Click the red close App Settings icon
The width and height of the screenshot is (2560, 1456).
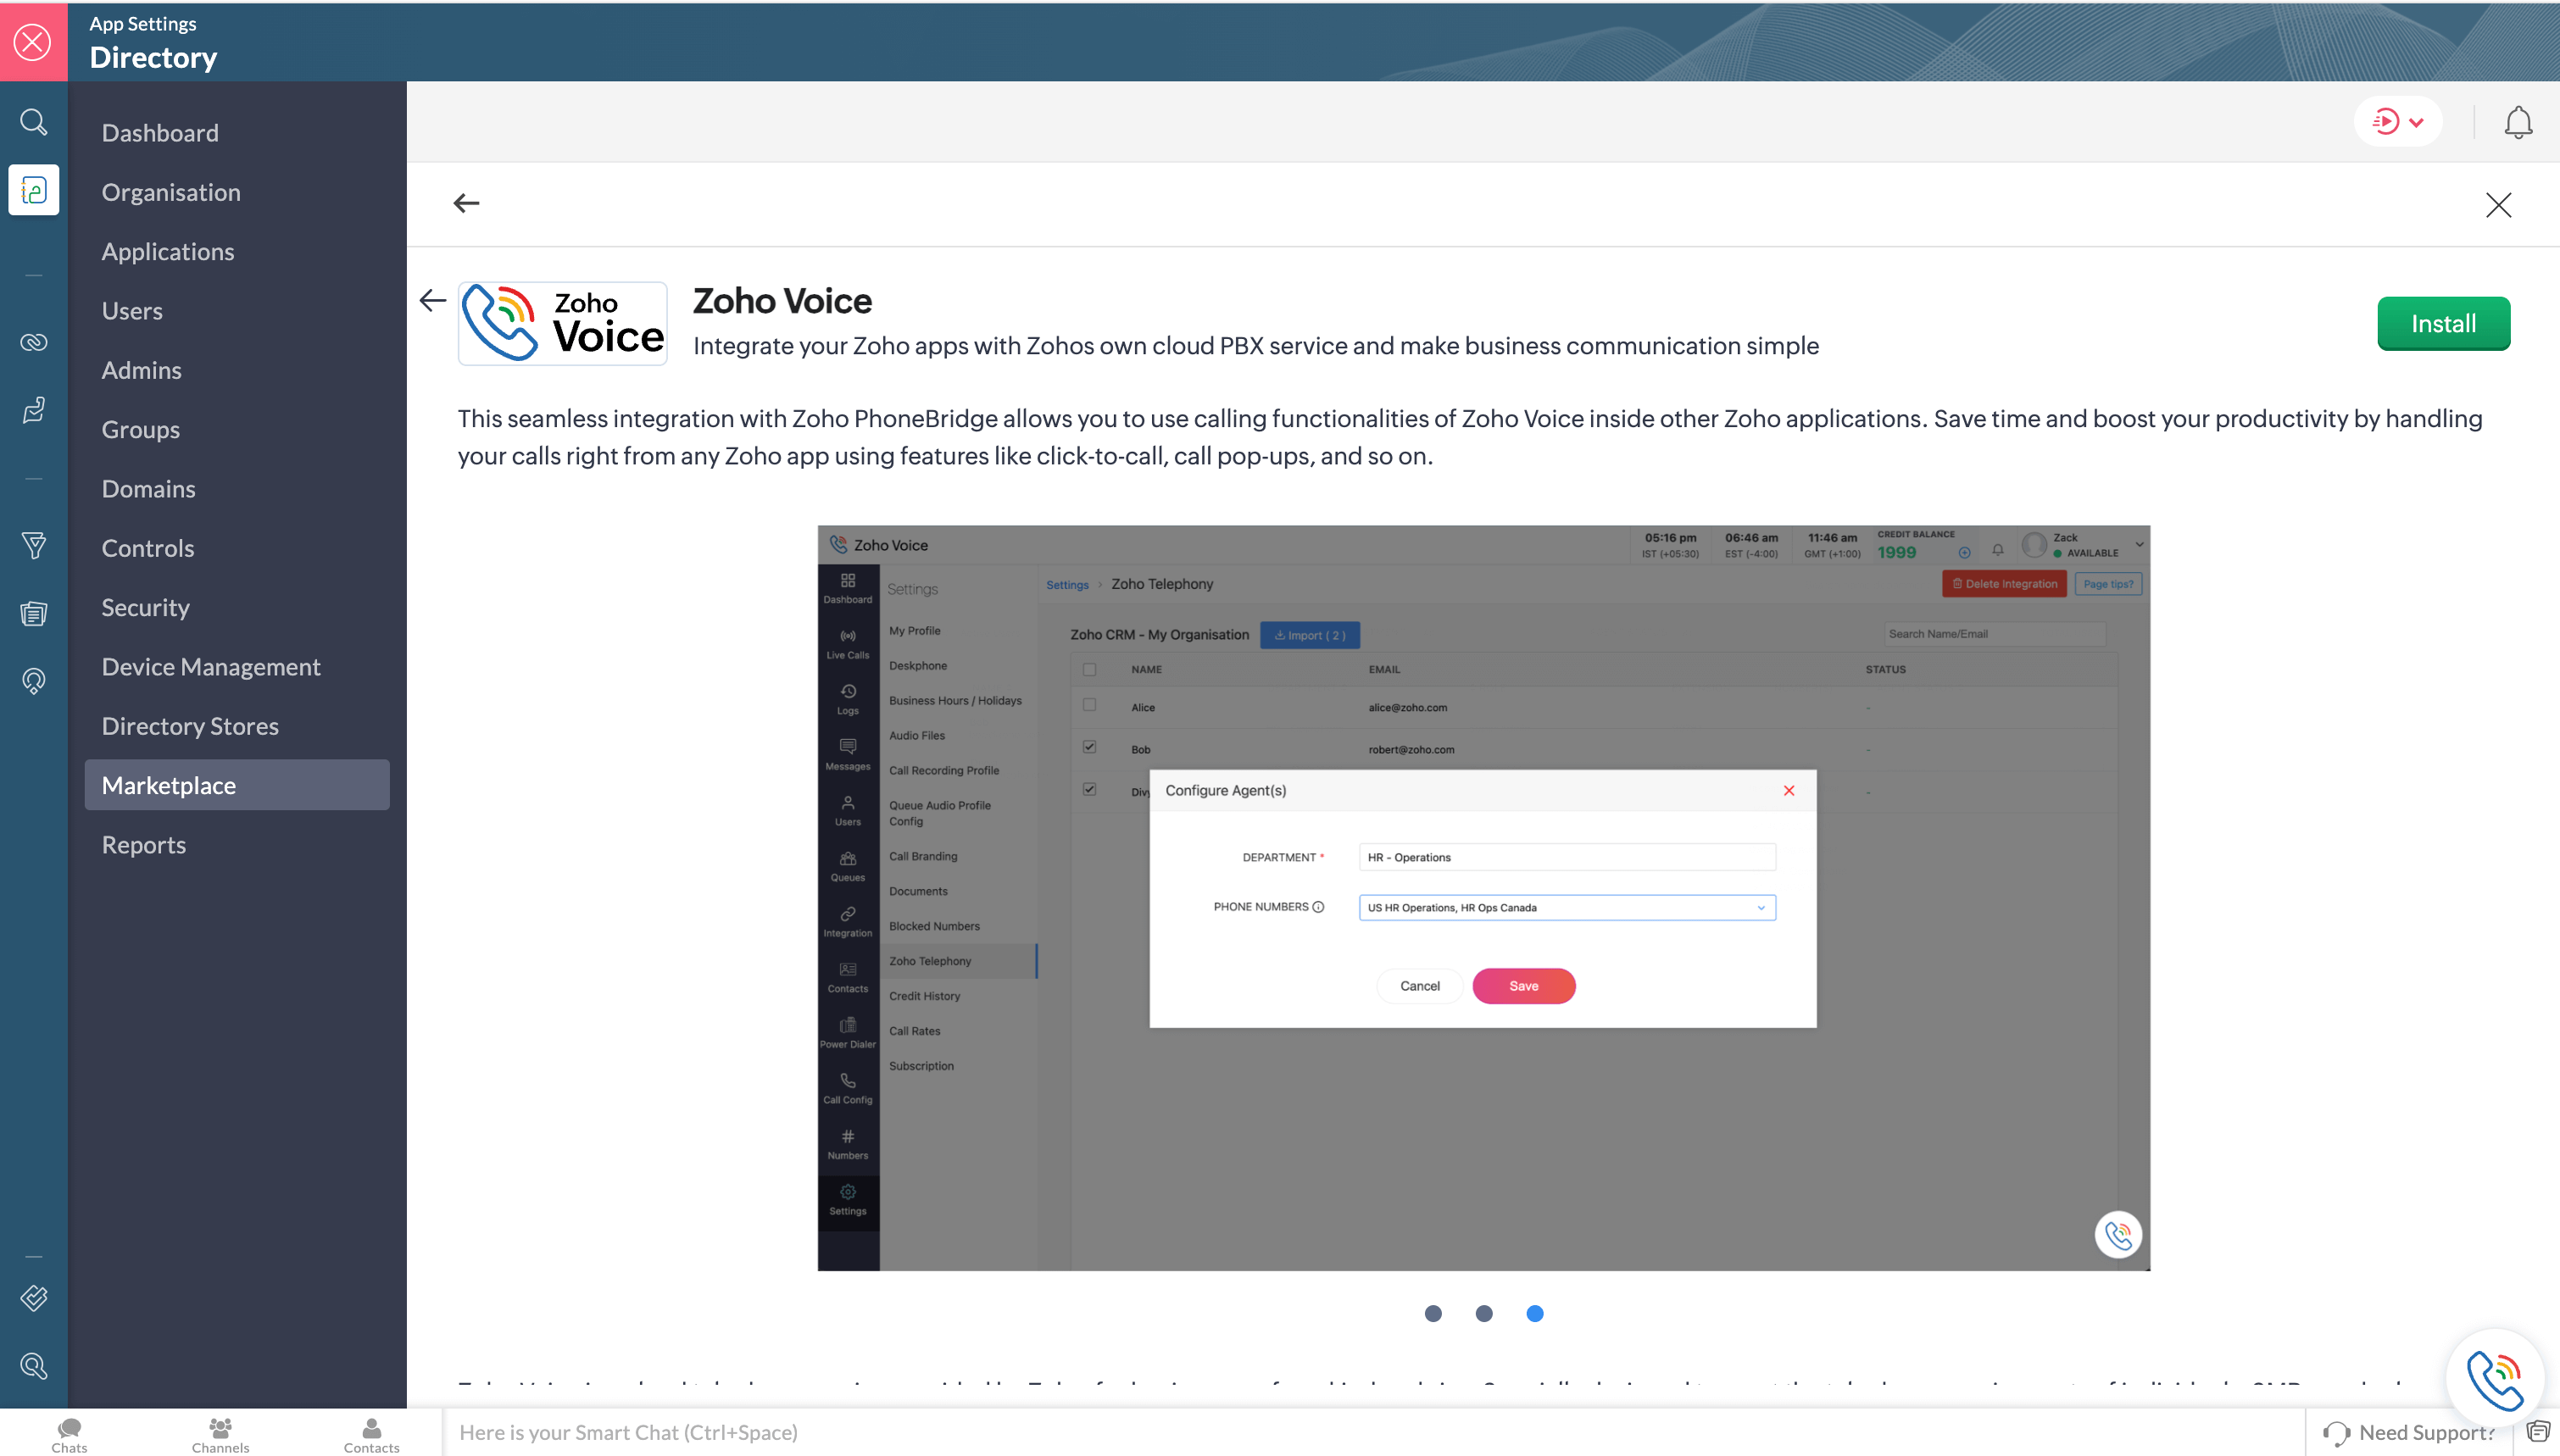tap(33, 42)
